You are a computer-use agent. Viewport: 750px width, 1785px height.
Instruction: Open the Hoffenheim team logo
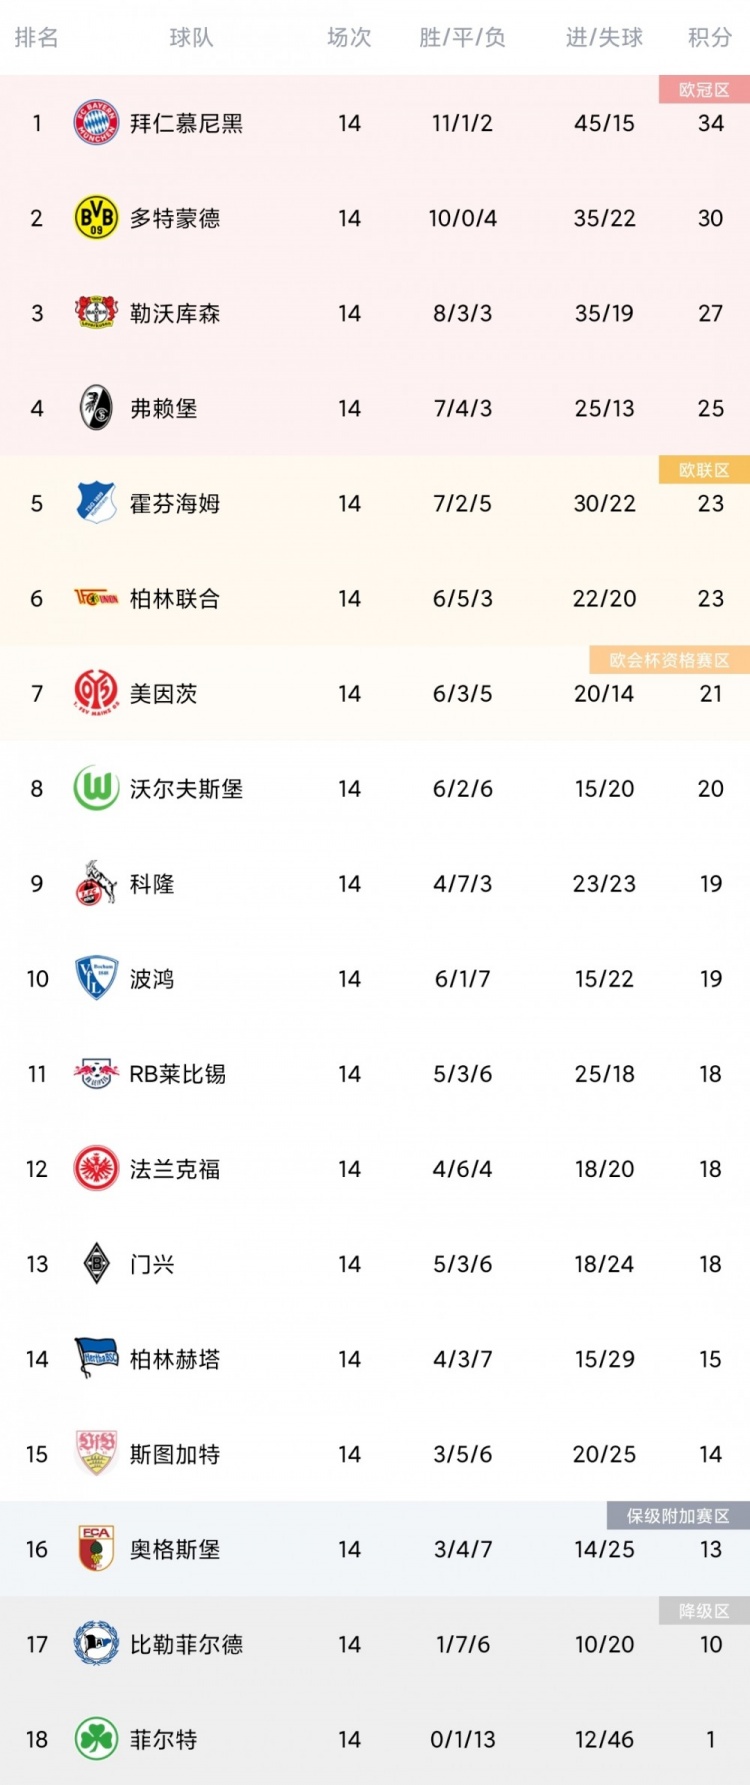[96, 503]
